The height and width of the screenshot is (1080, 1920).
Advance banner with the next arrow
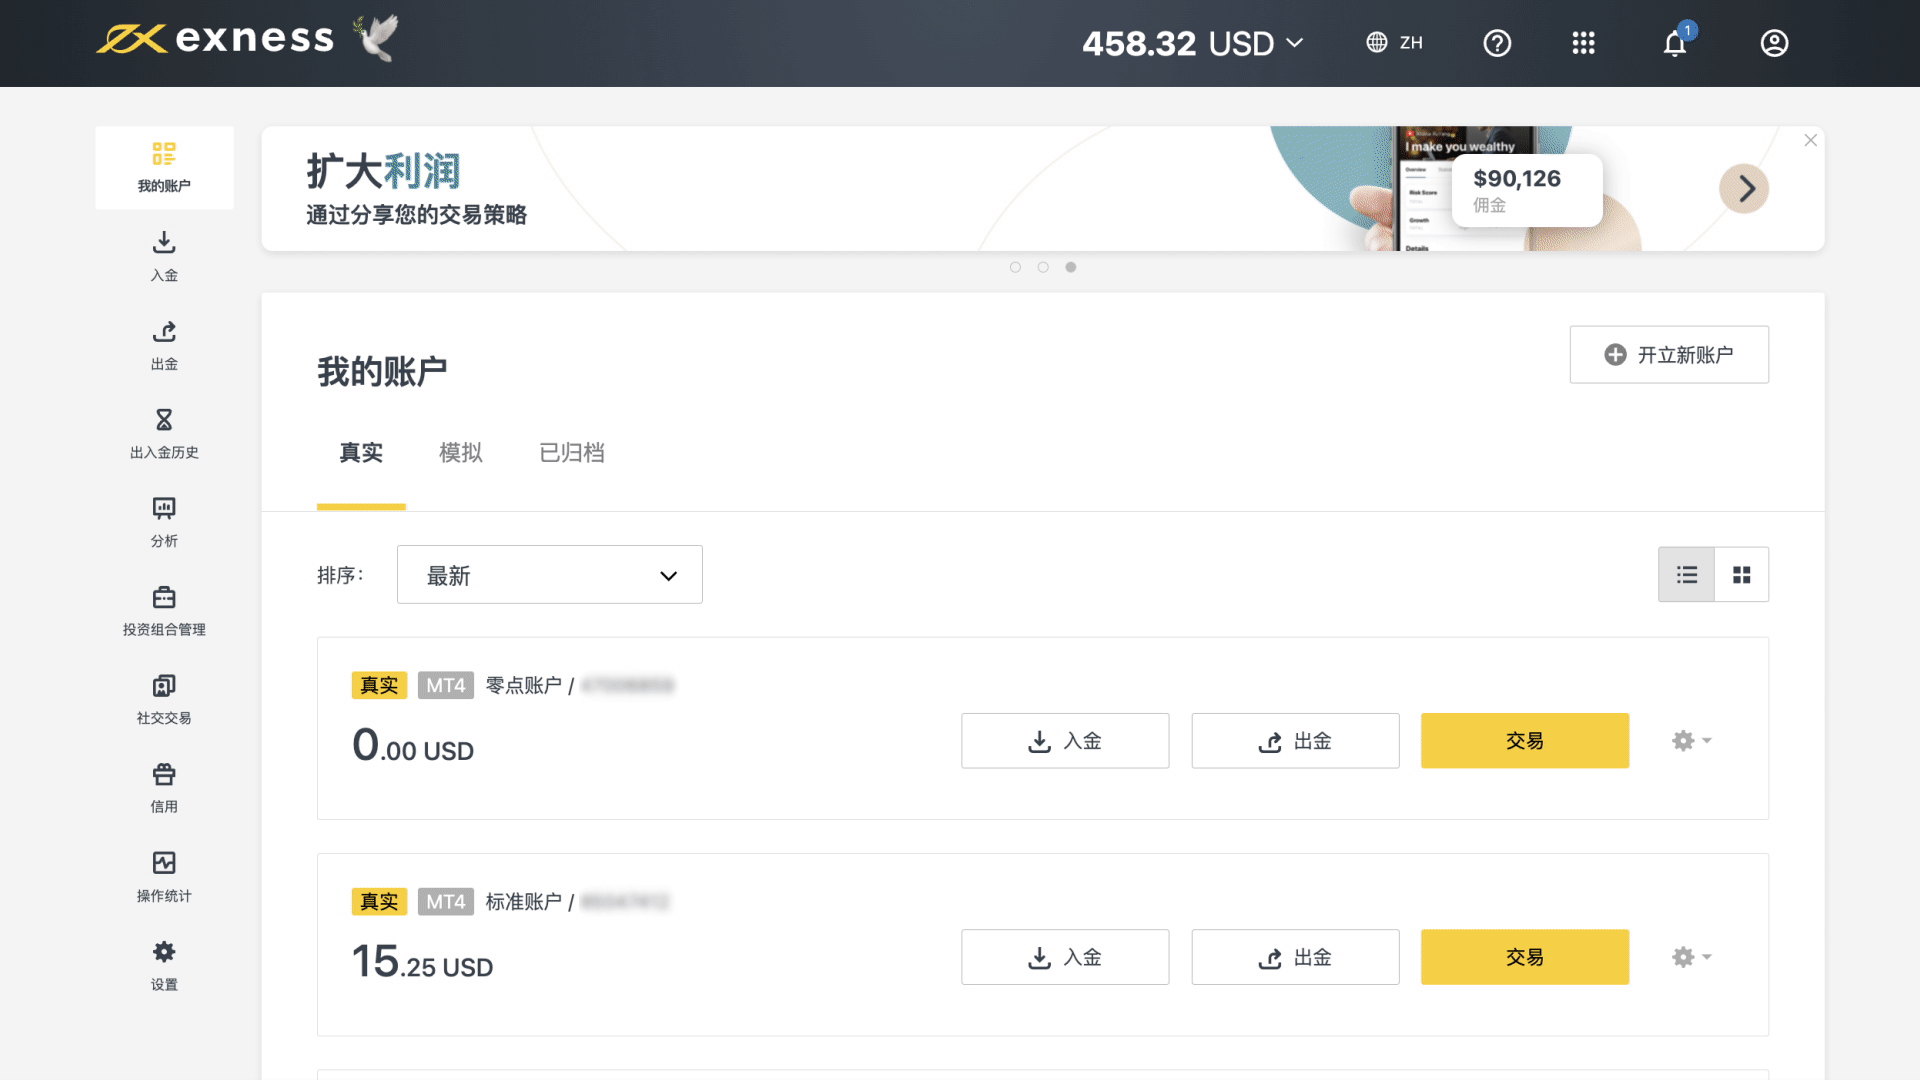click(1745, 189)
